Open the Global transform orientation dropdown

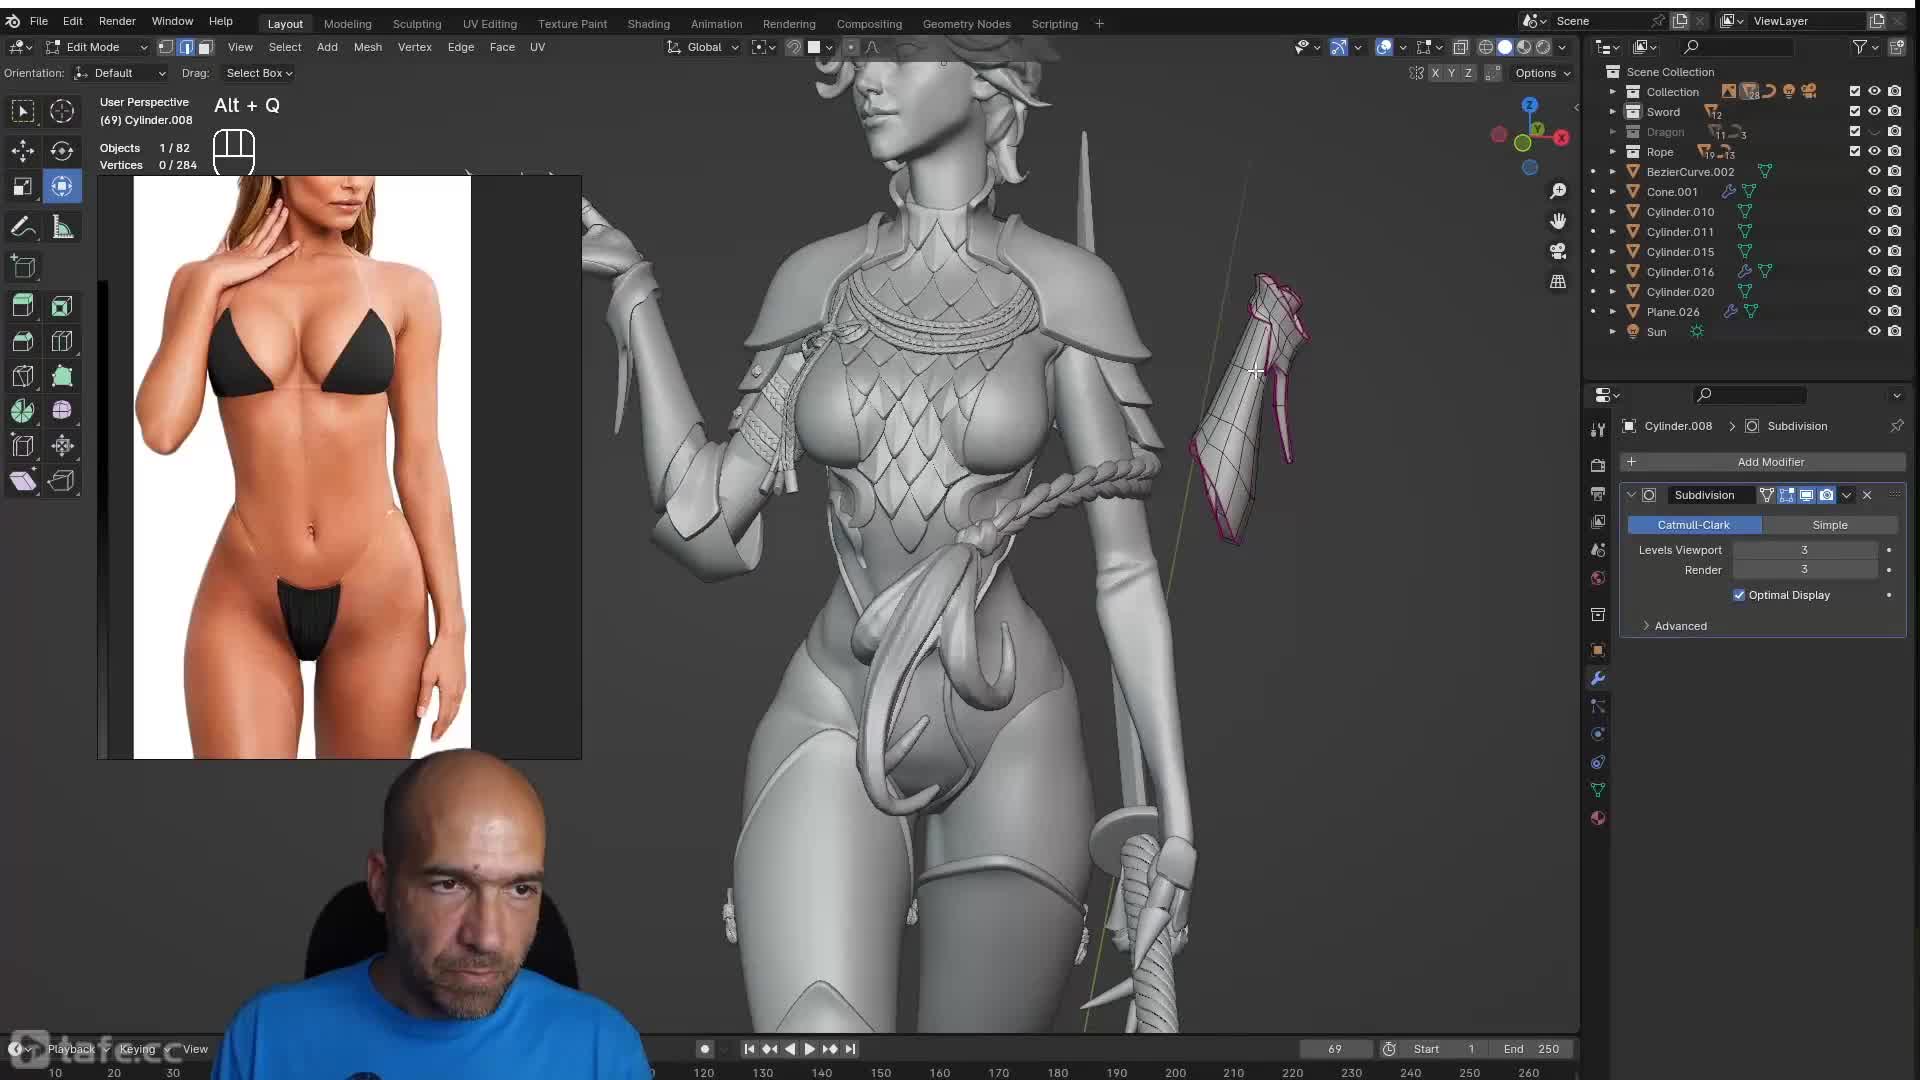(x=704, y=47)
